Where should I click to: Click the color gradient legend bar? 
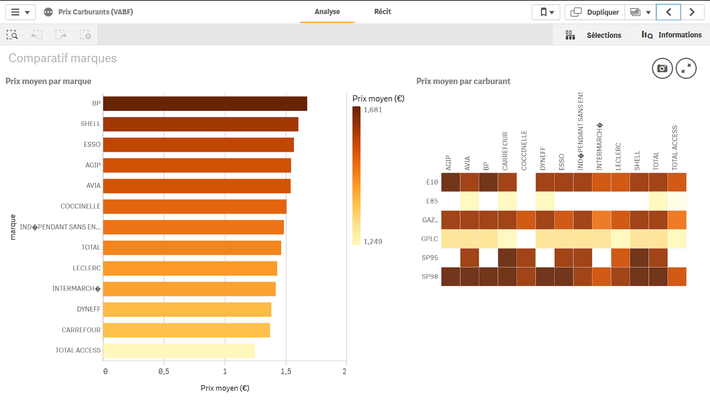pos(356,176)
